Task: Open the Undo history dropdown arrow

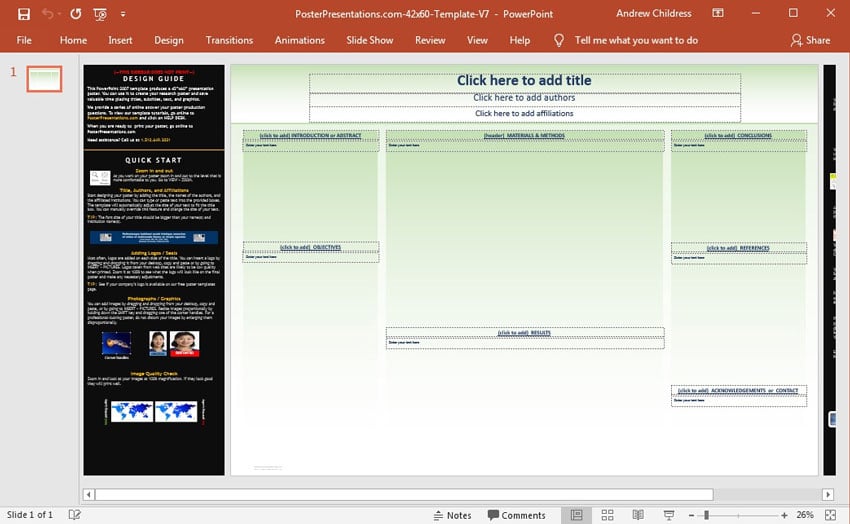Action: point(59,14)
